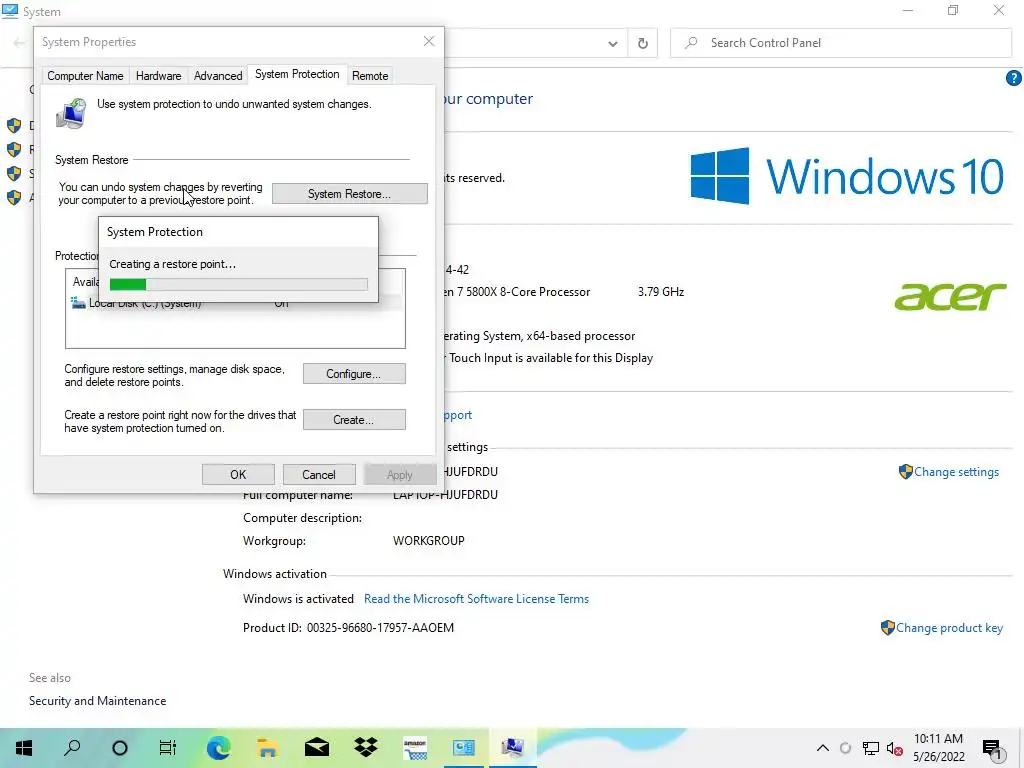1024x768 pixels.
Task: Switch to Control Panel taskbar window
Action: pyautogui.click(x=464, y=748)
